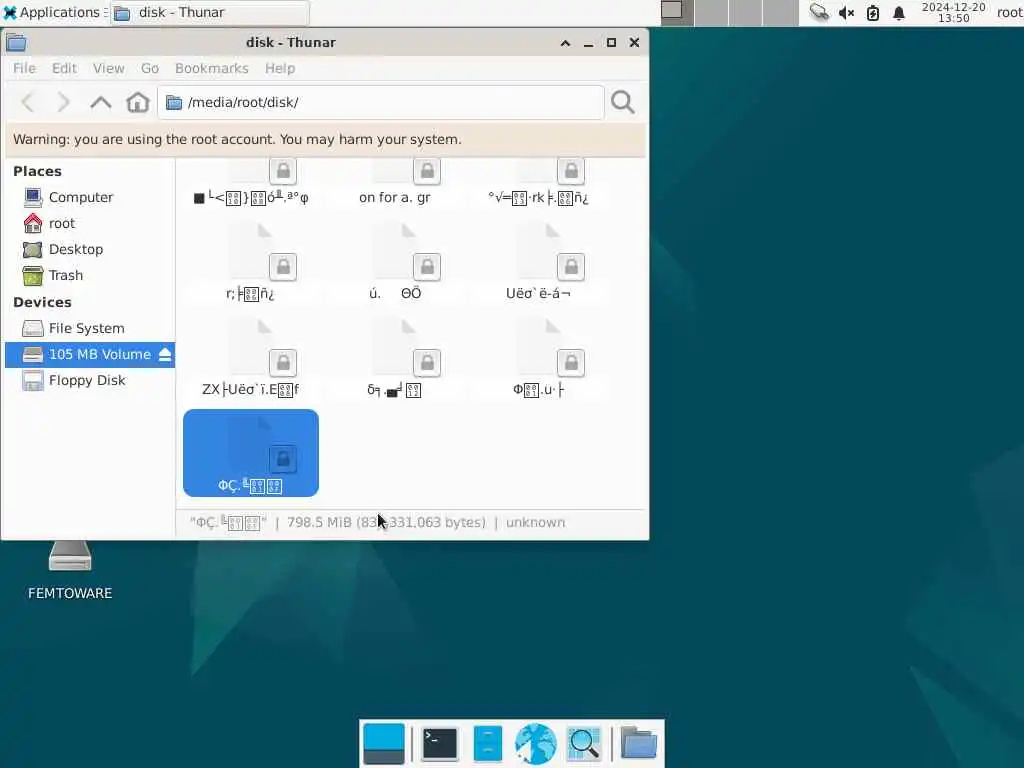Viewport: 1024px width, 768px height.
Task: Switch to the first workspace
Action: click(677, 12)
